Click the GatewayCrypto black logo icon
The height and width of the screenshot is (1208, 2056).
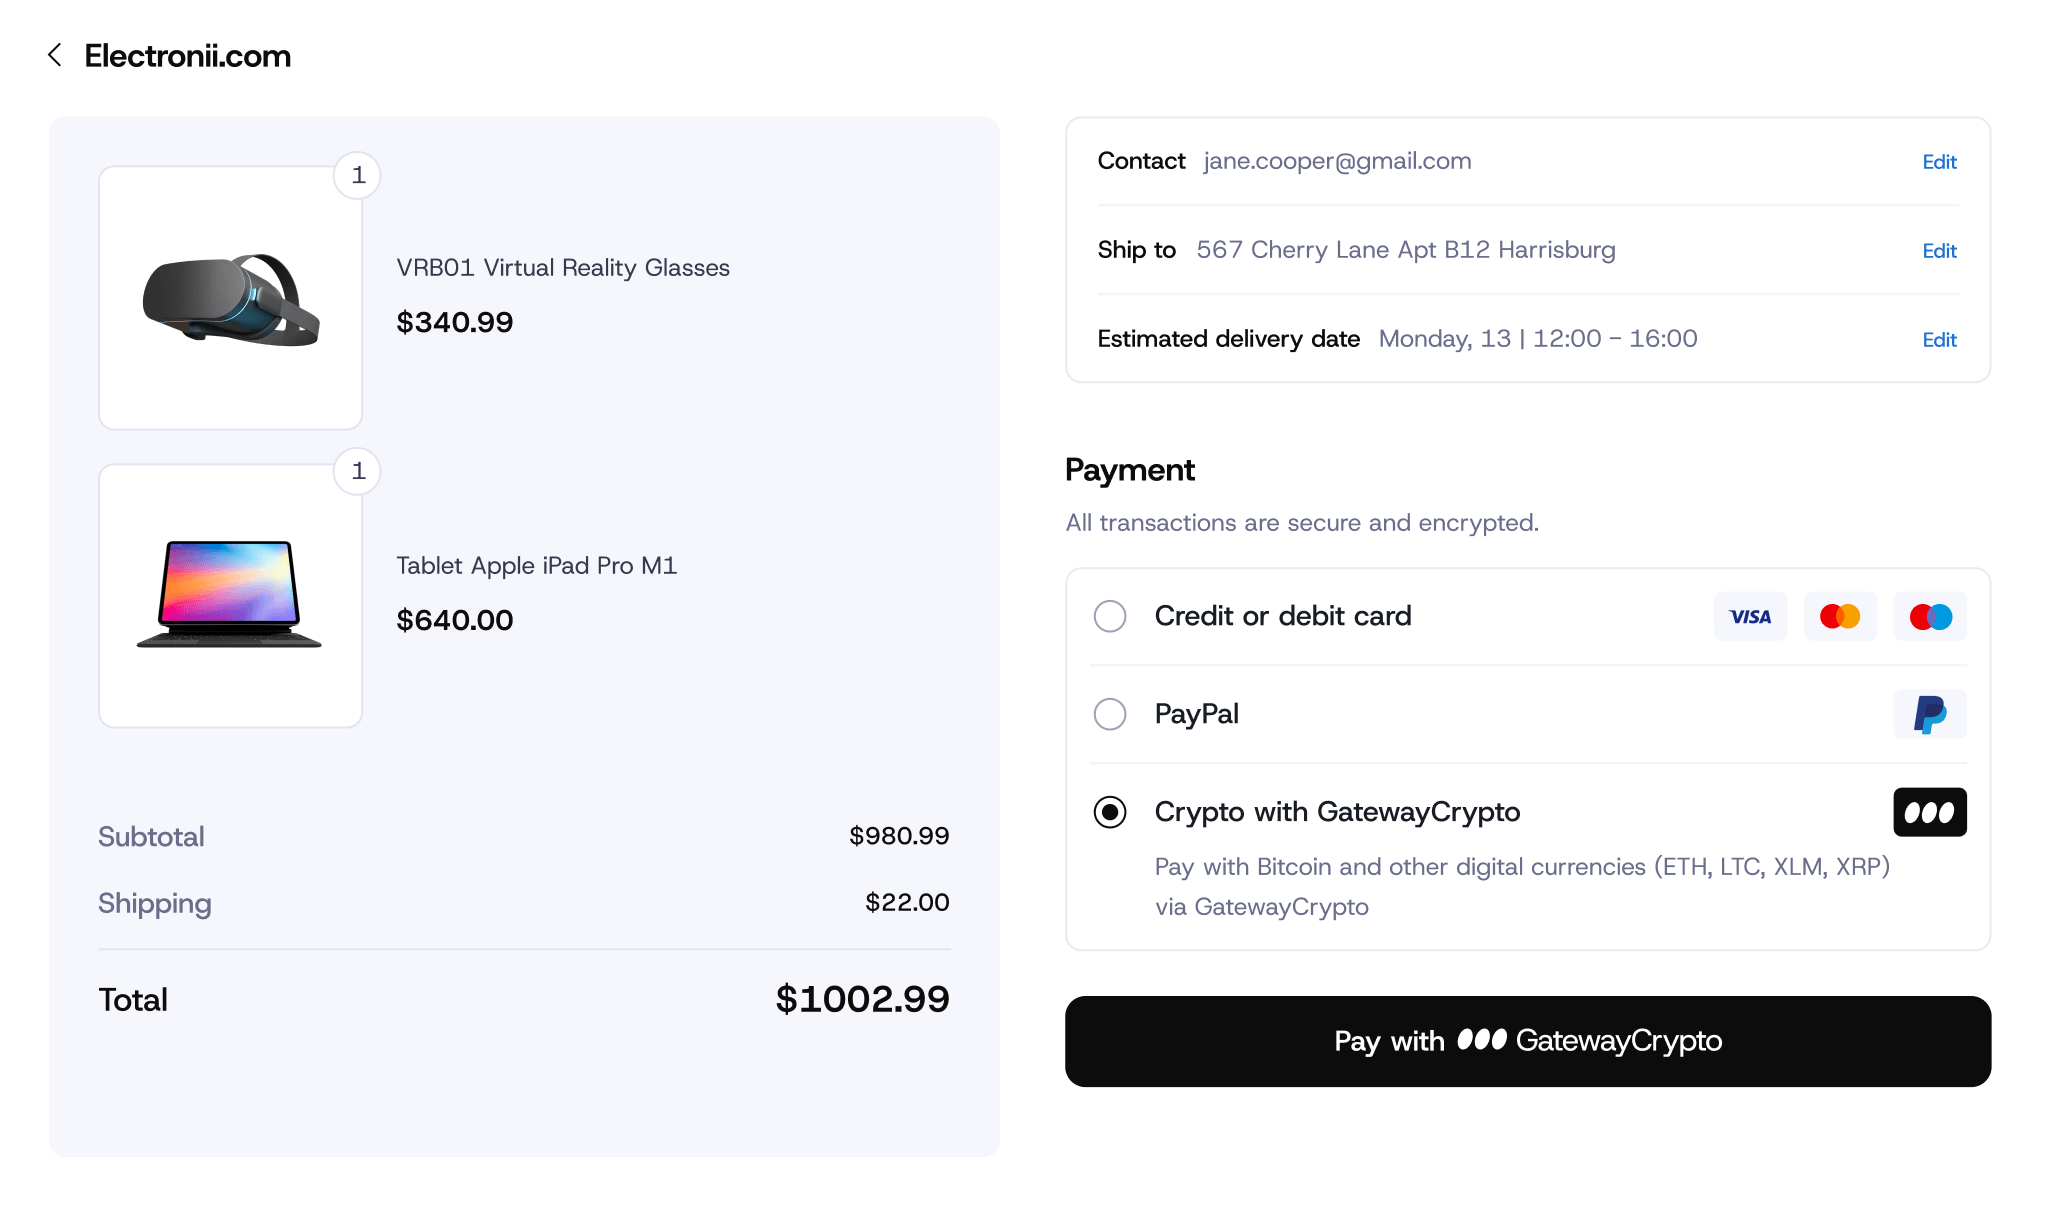(1930, 812)
